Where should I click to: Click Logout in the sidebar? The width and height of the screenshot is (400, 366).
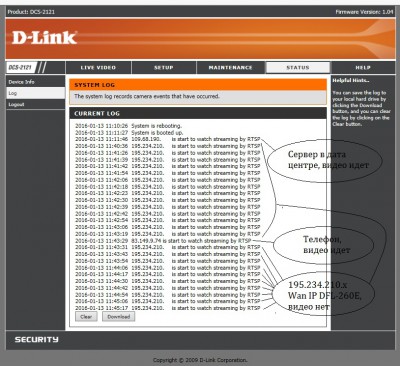[35, 104]
